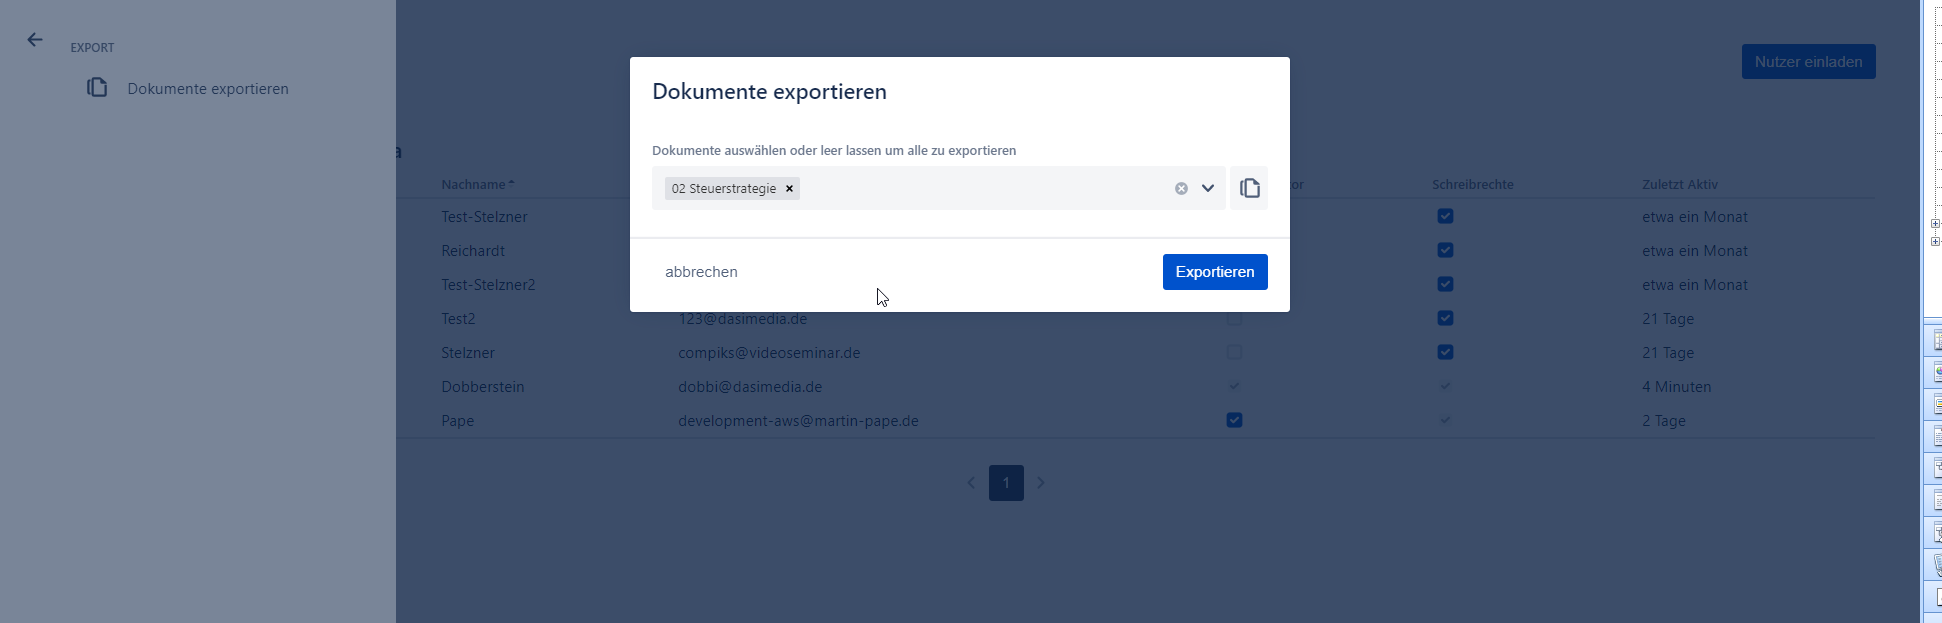Click the abbrechen button

pos(701,272)
